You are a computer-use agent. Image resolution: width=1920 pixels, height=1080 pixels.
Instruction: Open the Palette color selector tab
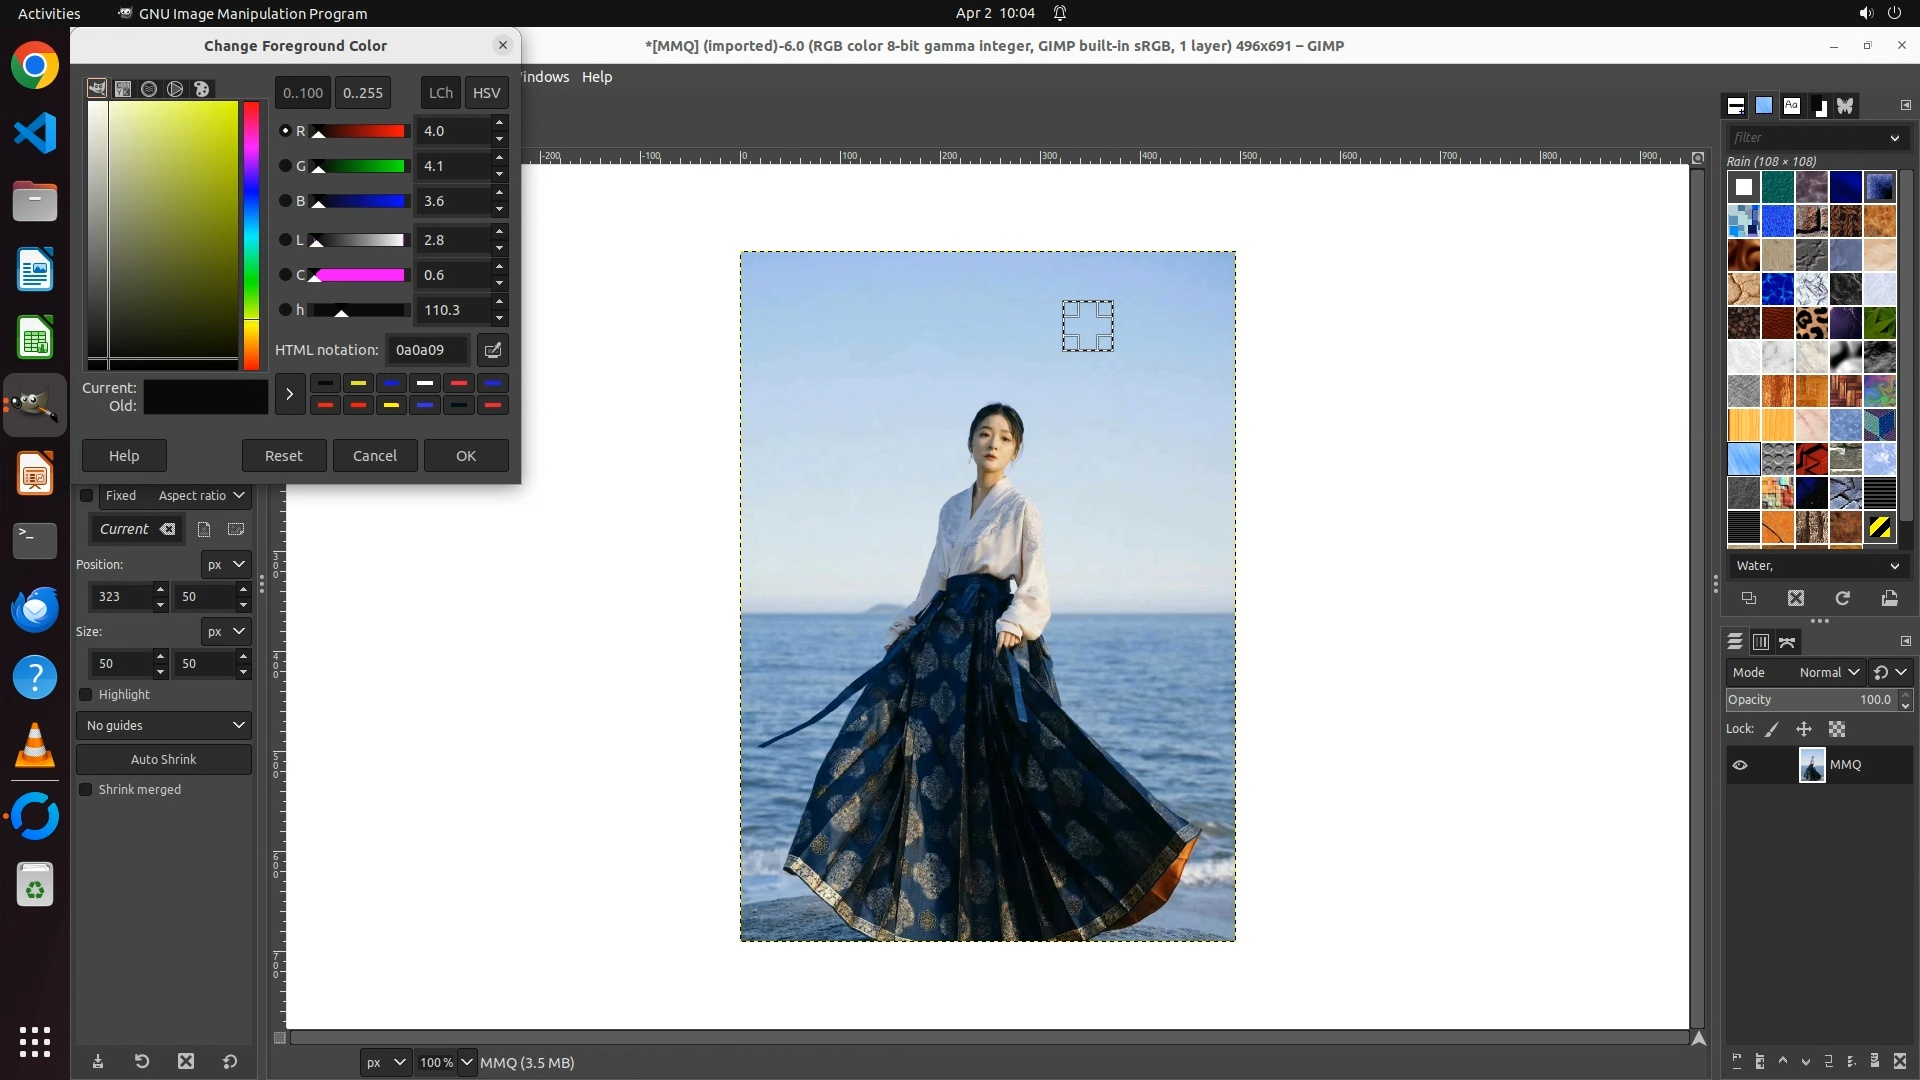202,89
